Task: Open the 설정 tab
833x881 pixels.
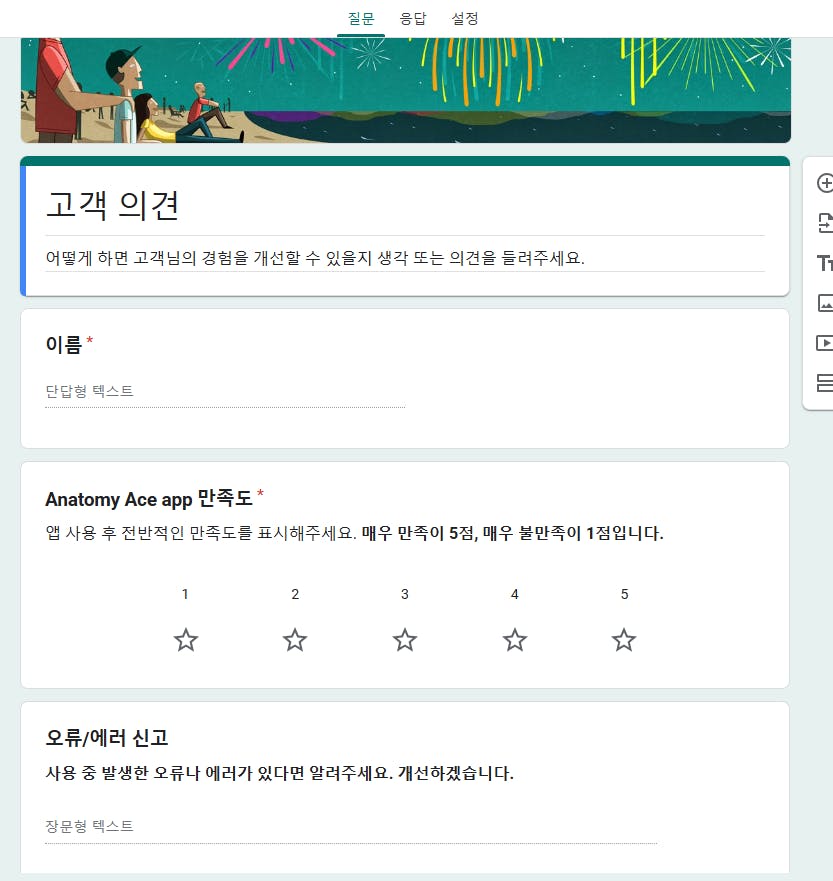Action: [465, 19]
